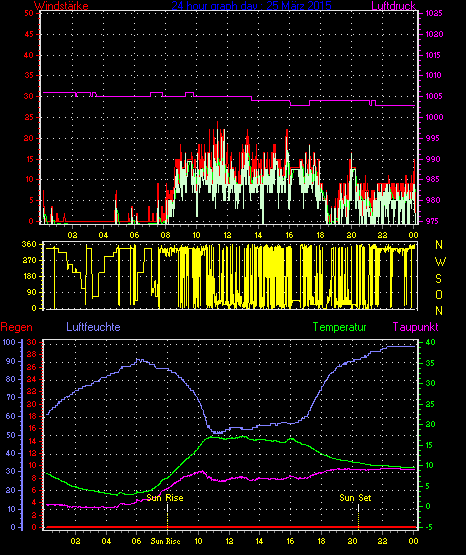Screen dimensions: 466x555
Task: Click the green Temperatur legend label
Action: pos(340,327)
